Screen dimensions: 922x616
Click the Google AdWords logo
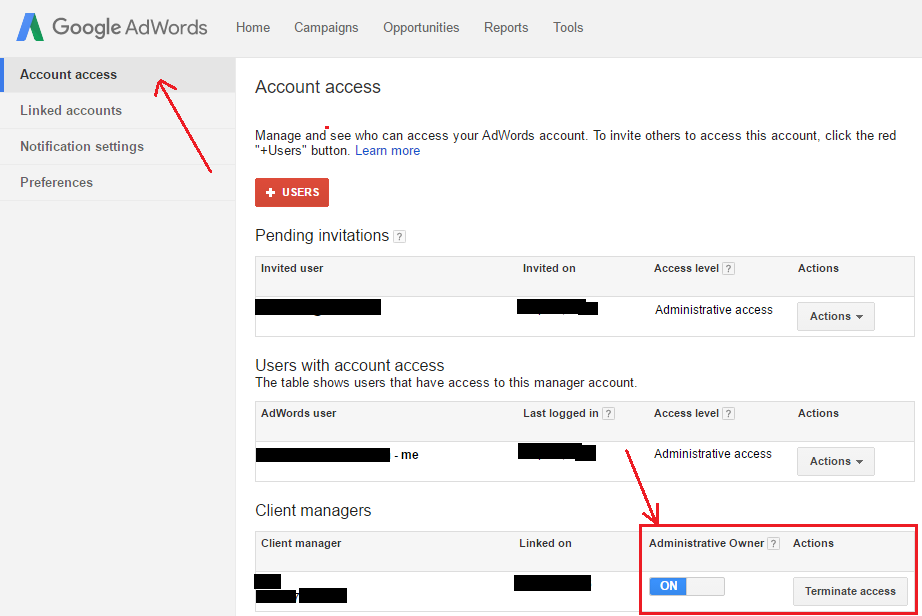[112, 27]
